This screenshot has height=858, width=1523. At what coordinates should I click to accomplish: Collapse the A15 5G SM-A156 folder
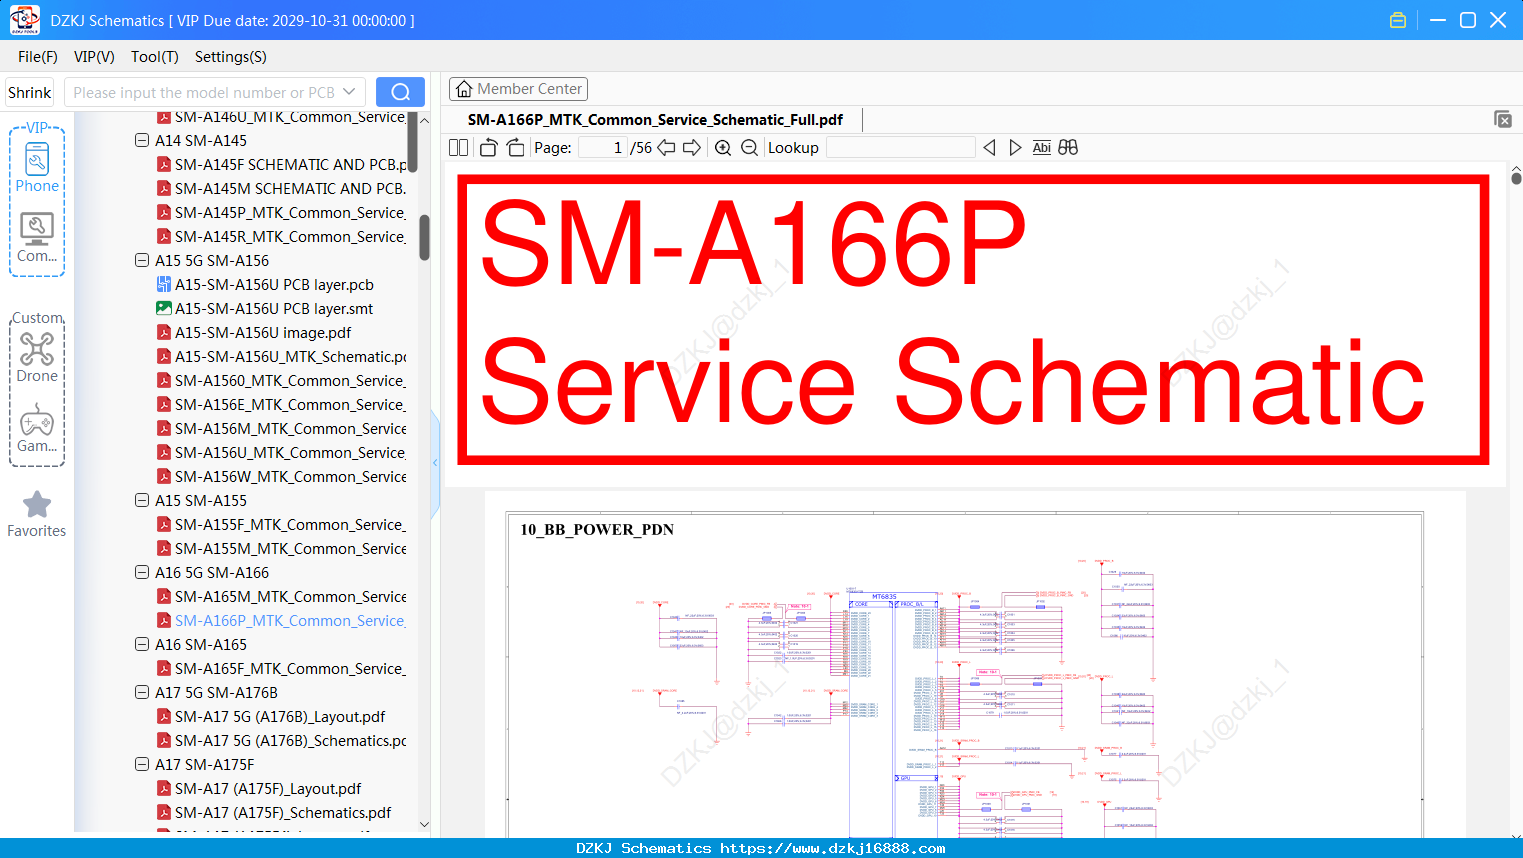click(x=142, y=261)
